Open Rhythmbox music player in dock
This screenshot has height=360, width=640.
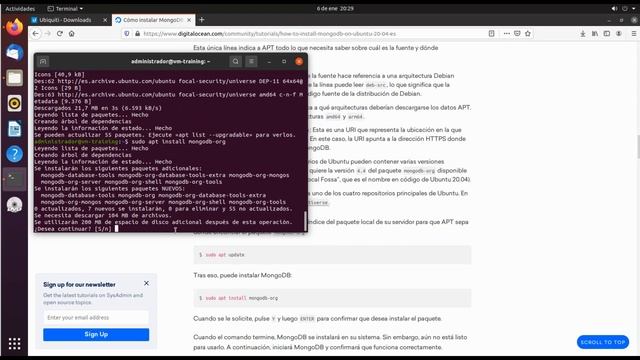[x=14, y=103]
